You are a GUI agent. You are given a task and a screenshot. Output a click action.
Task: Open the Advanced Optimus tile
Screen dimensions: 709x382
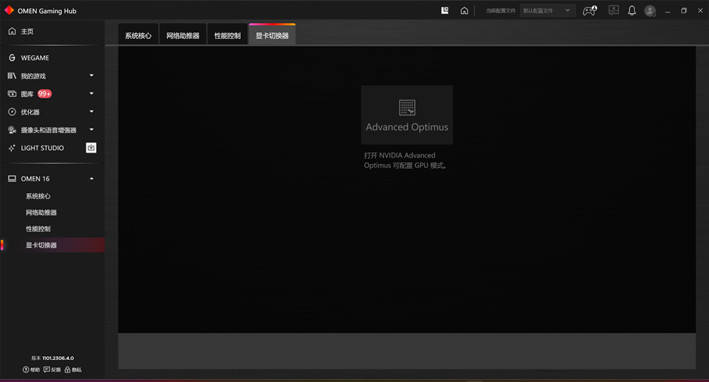407,115
